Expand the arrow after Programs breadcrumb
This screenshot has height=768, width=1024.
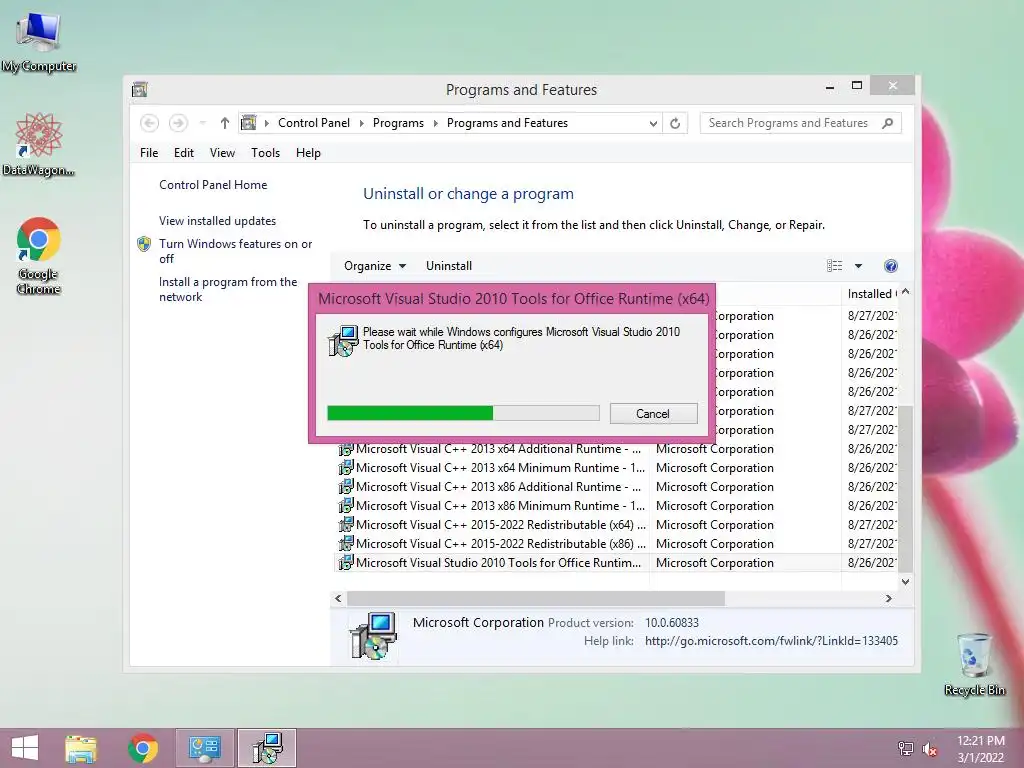pyautogui.click(x=436, y=123)
